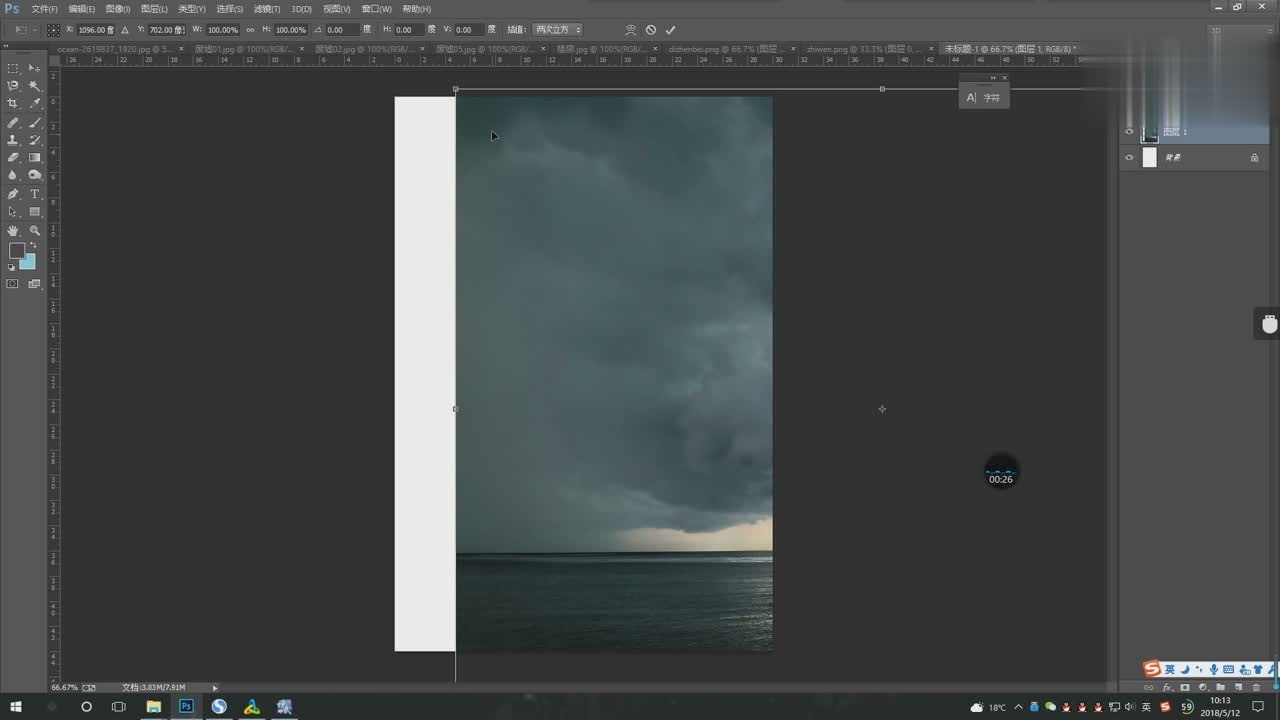Select the History Brush tool
The width and height of the screenshot is (1280, 720).
click(35, 140)
